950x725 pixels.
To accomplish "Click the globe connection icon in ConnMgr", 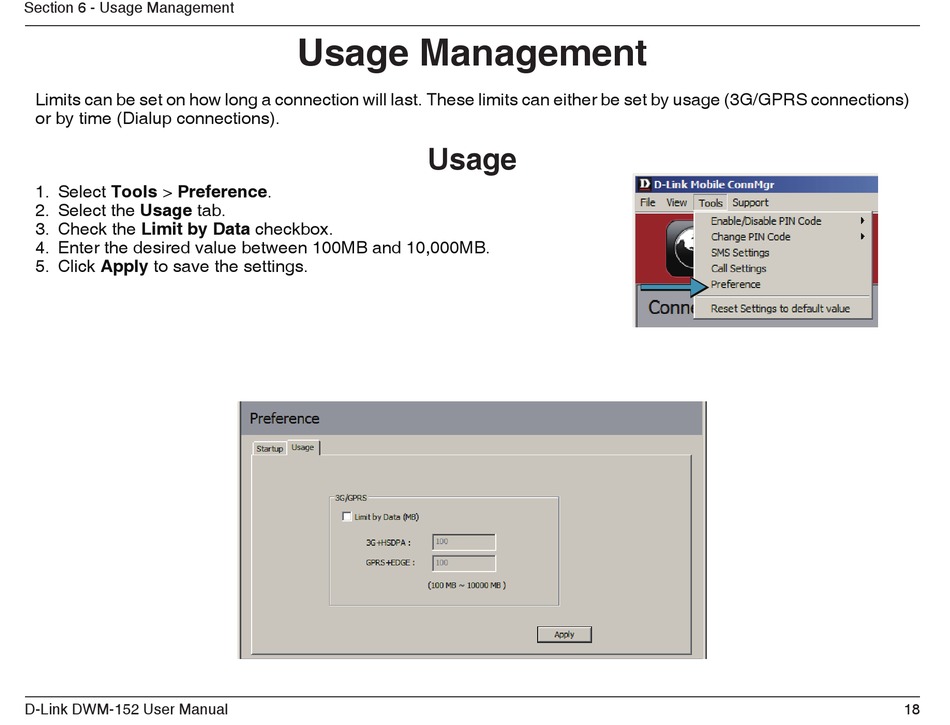I will click(x=681, y=248).
